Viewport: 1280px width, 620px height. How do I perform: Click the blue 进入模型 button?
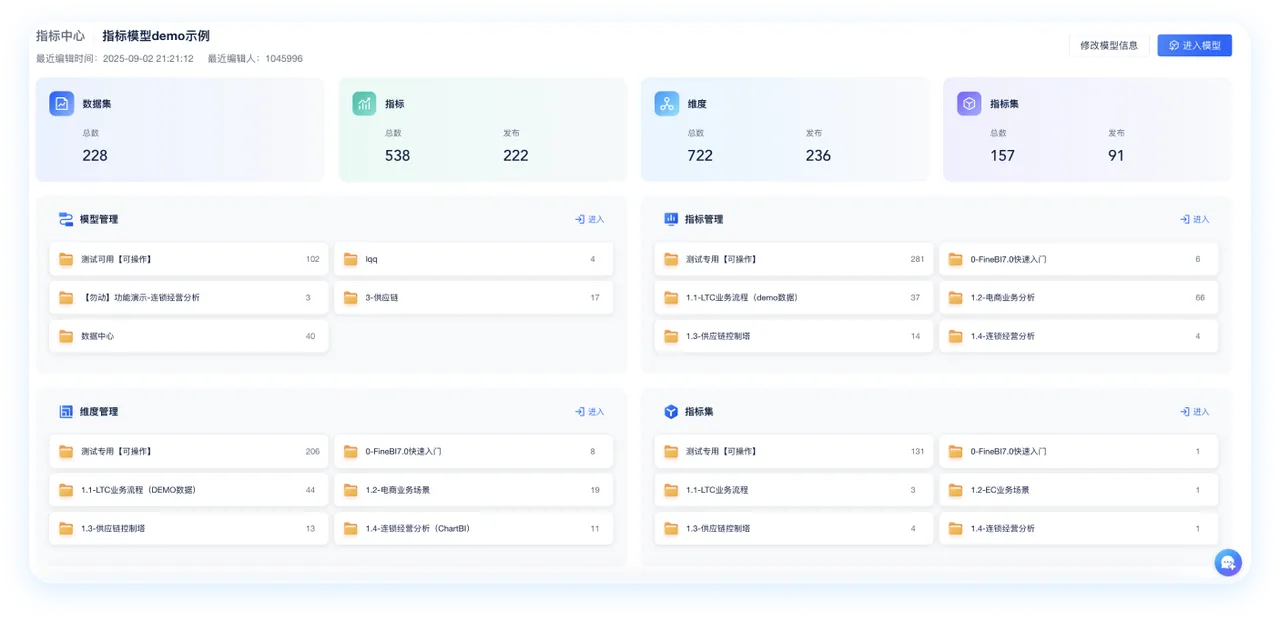click(x=1195, y=45)
